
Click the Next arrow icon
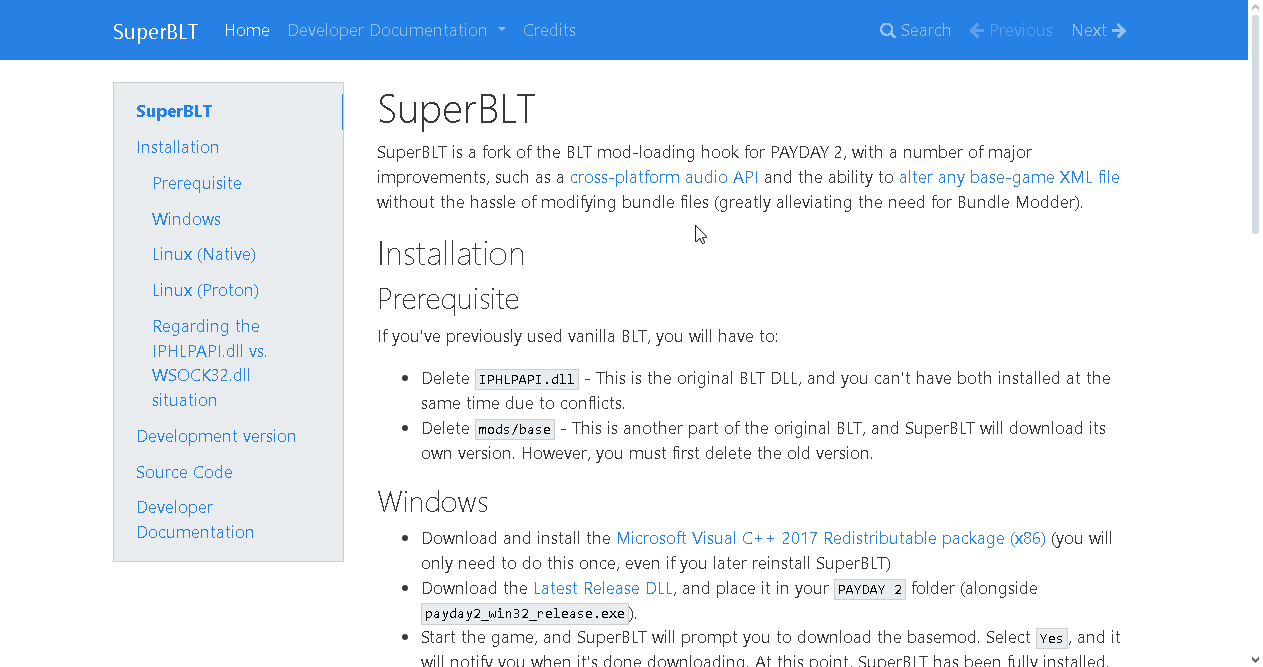[x=1119, y=31]
